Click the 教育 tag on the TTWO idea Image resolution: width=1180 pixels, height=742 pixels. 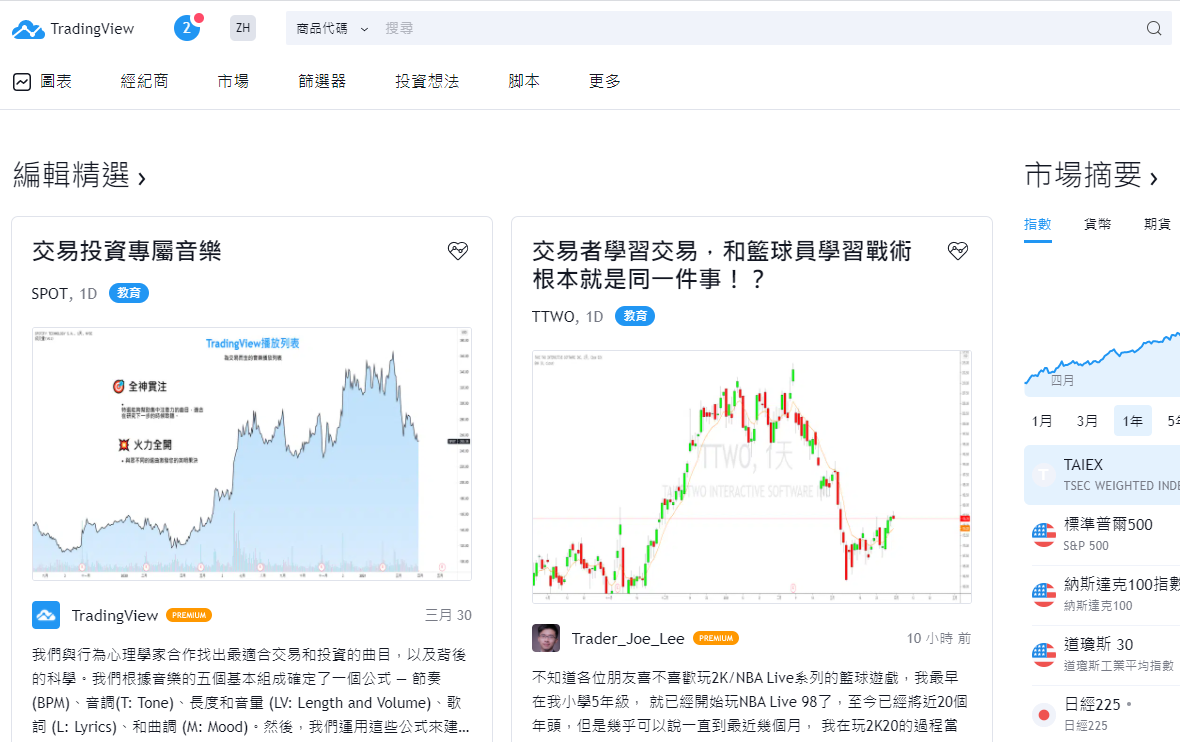tap(635, 316)
